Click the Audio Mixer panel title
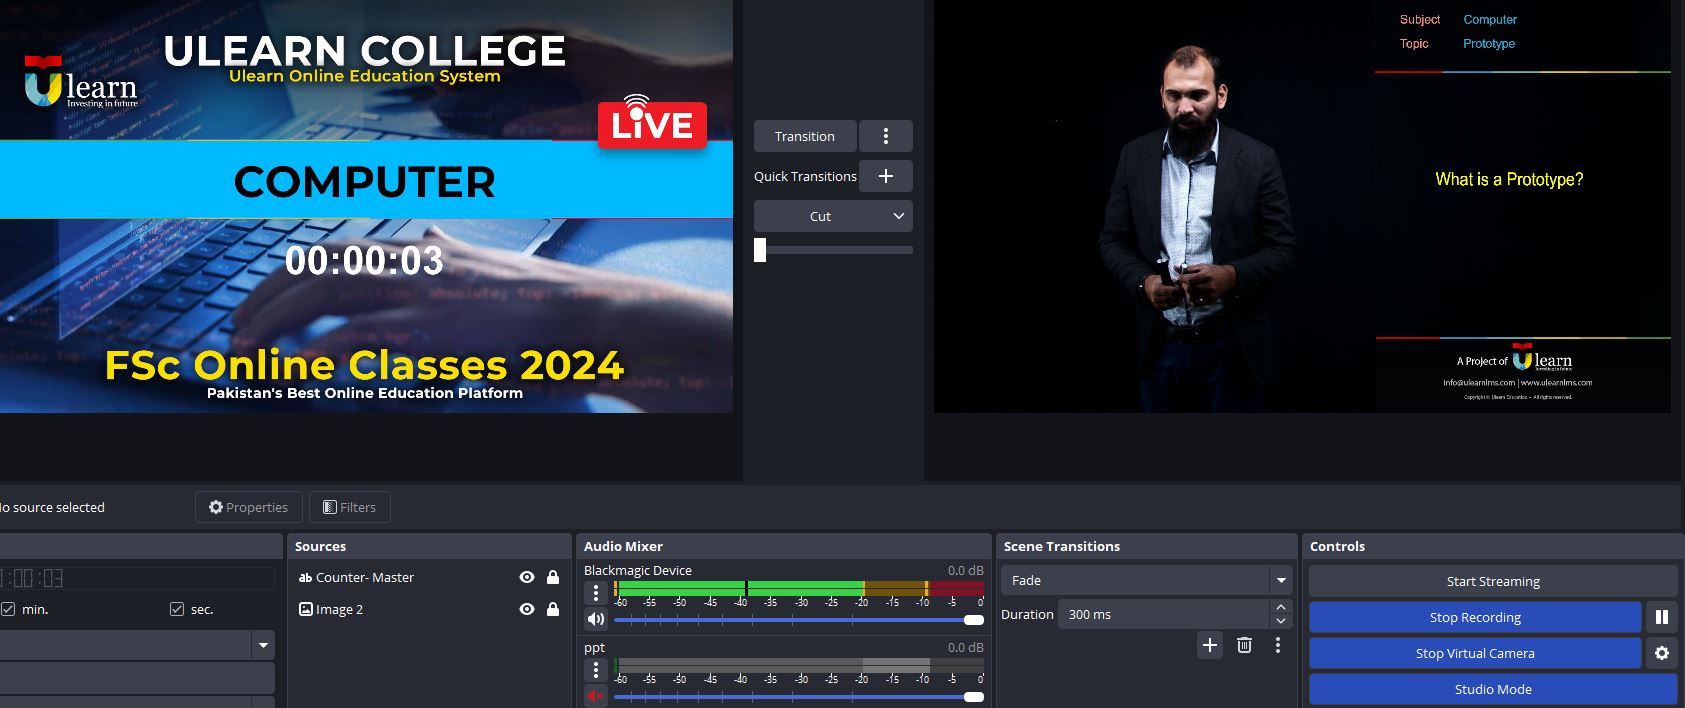Screen dimensions: 1685x708 pyautogui.click(x=623, y=546)
